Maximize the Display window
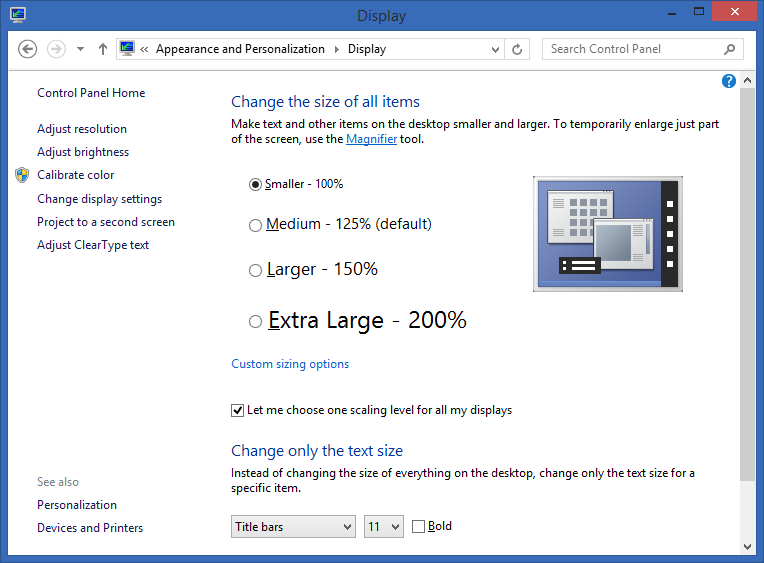This screenshot has height=563, width=764. coord(699,12)
